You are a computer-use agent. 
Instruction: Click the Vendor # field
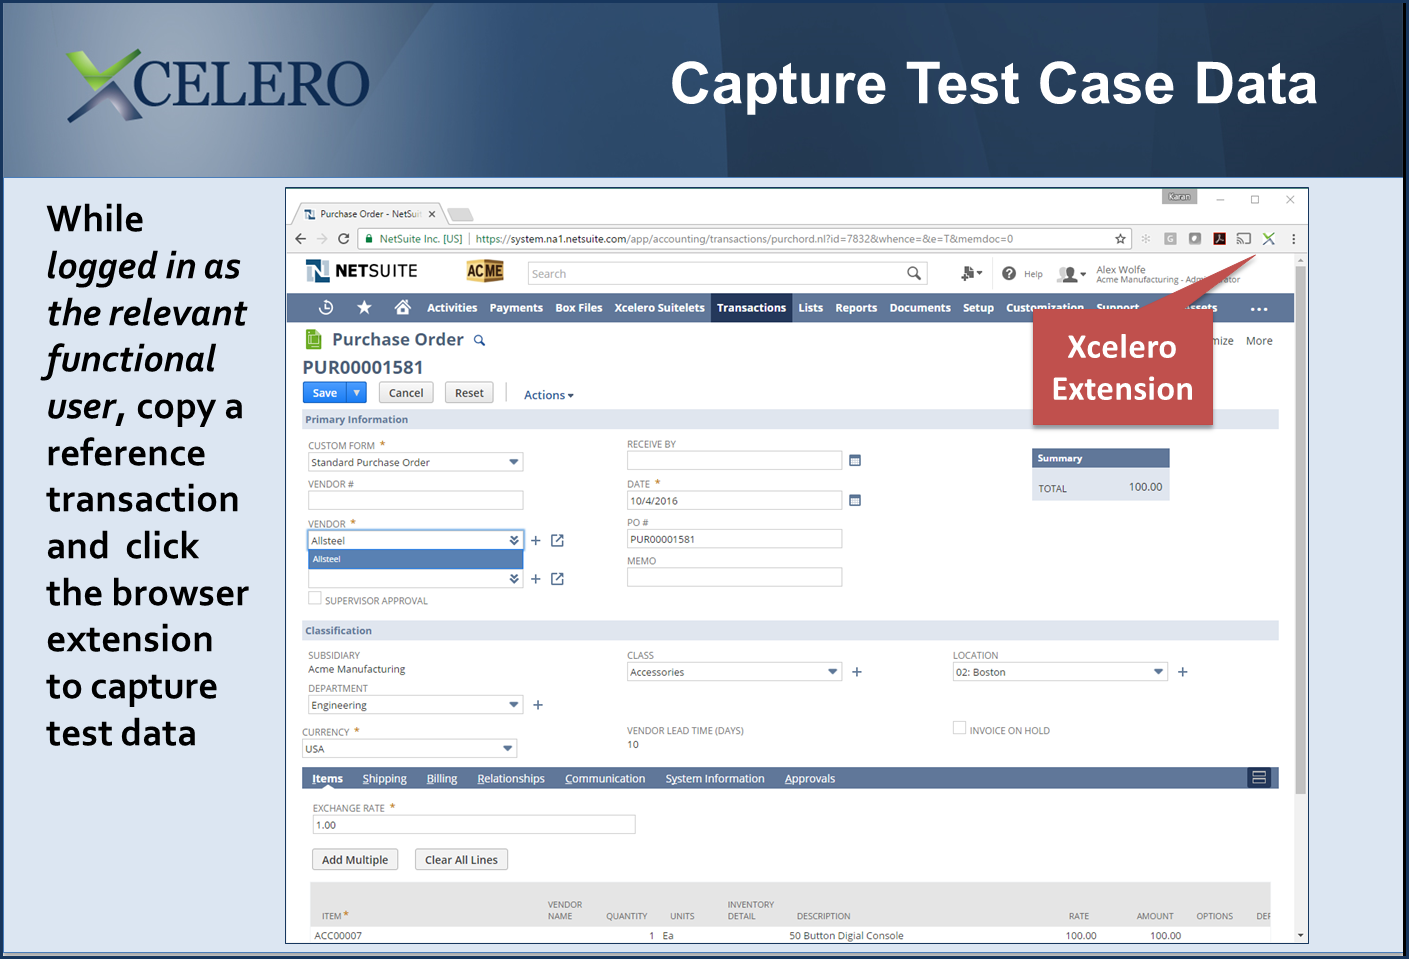tap(415, 500)
